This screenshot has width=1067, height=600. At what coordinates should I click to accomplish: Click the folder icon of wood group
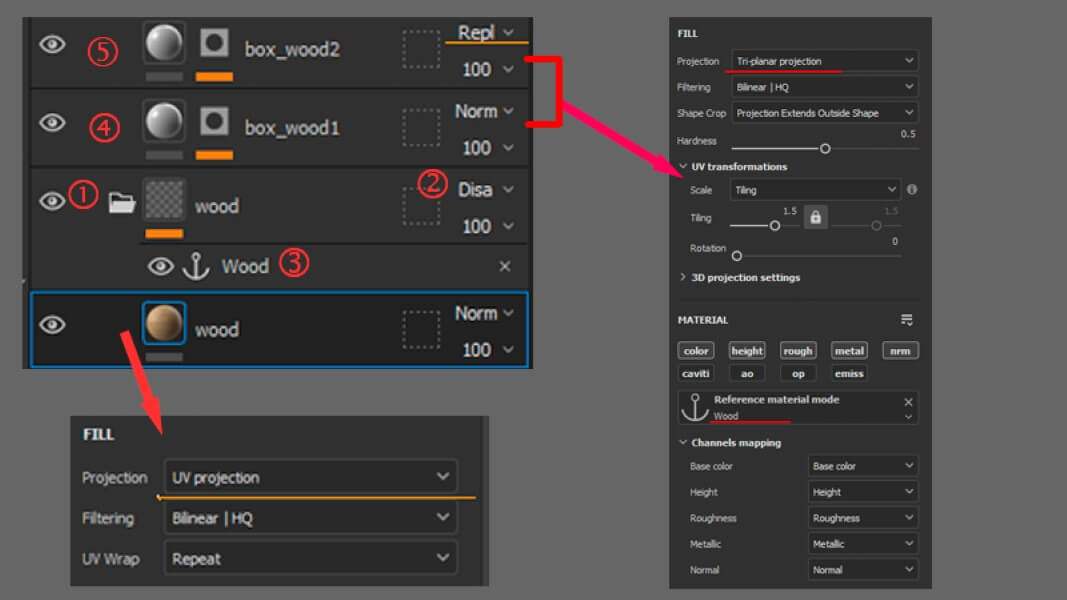(x=121, y=203)
